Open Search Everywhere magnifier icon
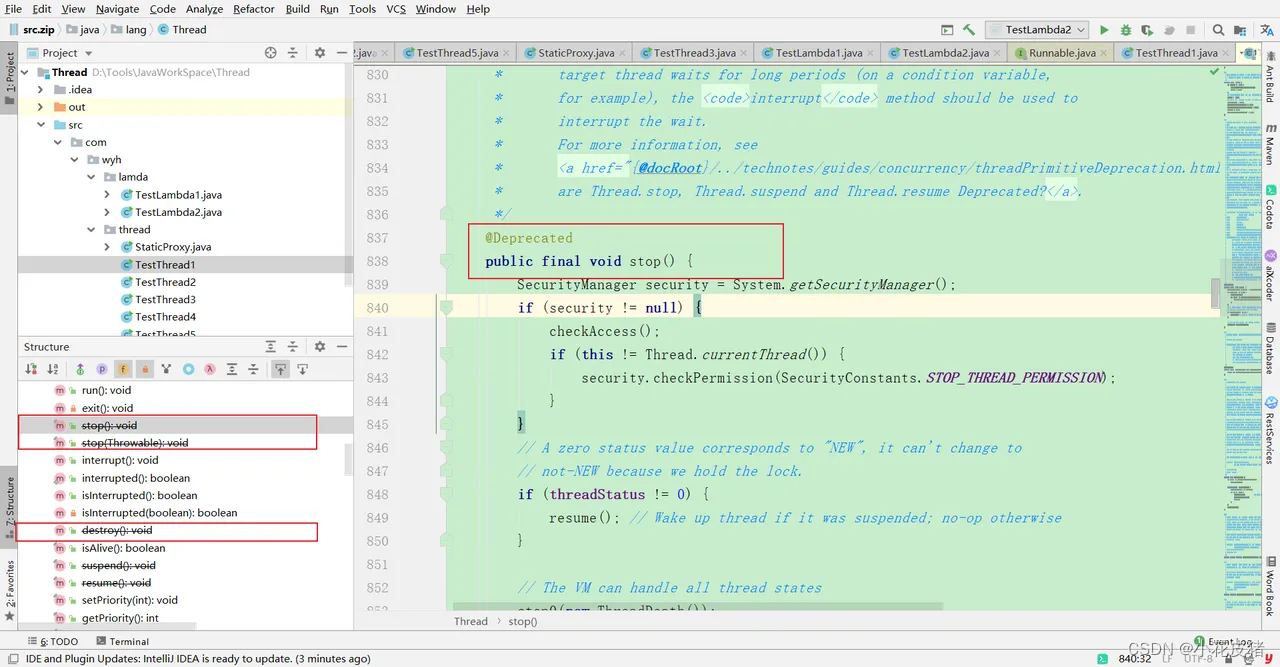The image size is (1280, 667). tap(1218, 30)
